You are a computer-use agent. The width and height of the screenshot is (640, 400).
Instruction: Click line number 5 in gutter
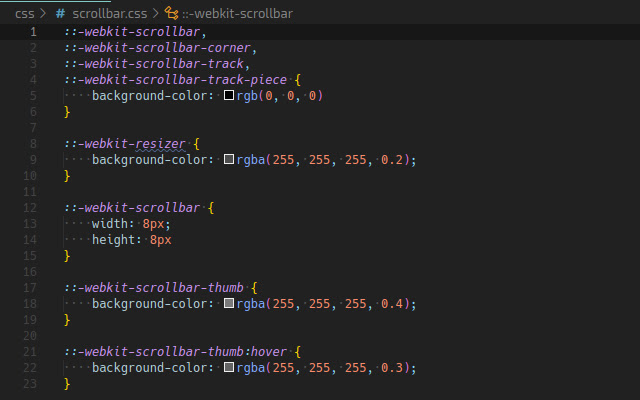point(33,96)
